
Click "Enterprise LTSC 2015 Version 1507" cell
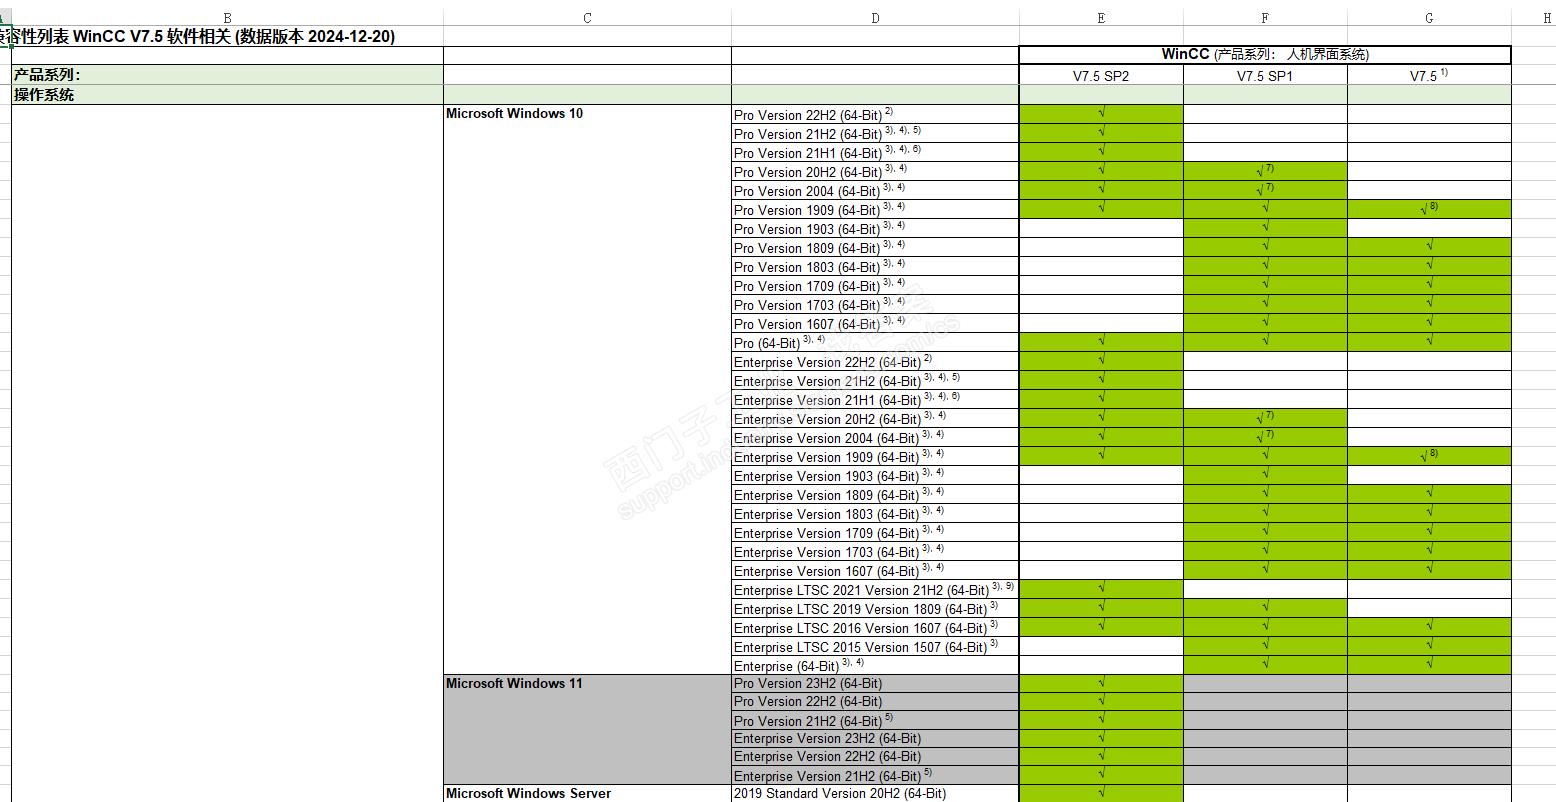click(875, 647)
